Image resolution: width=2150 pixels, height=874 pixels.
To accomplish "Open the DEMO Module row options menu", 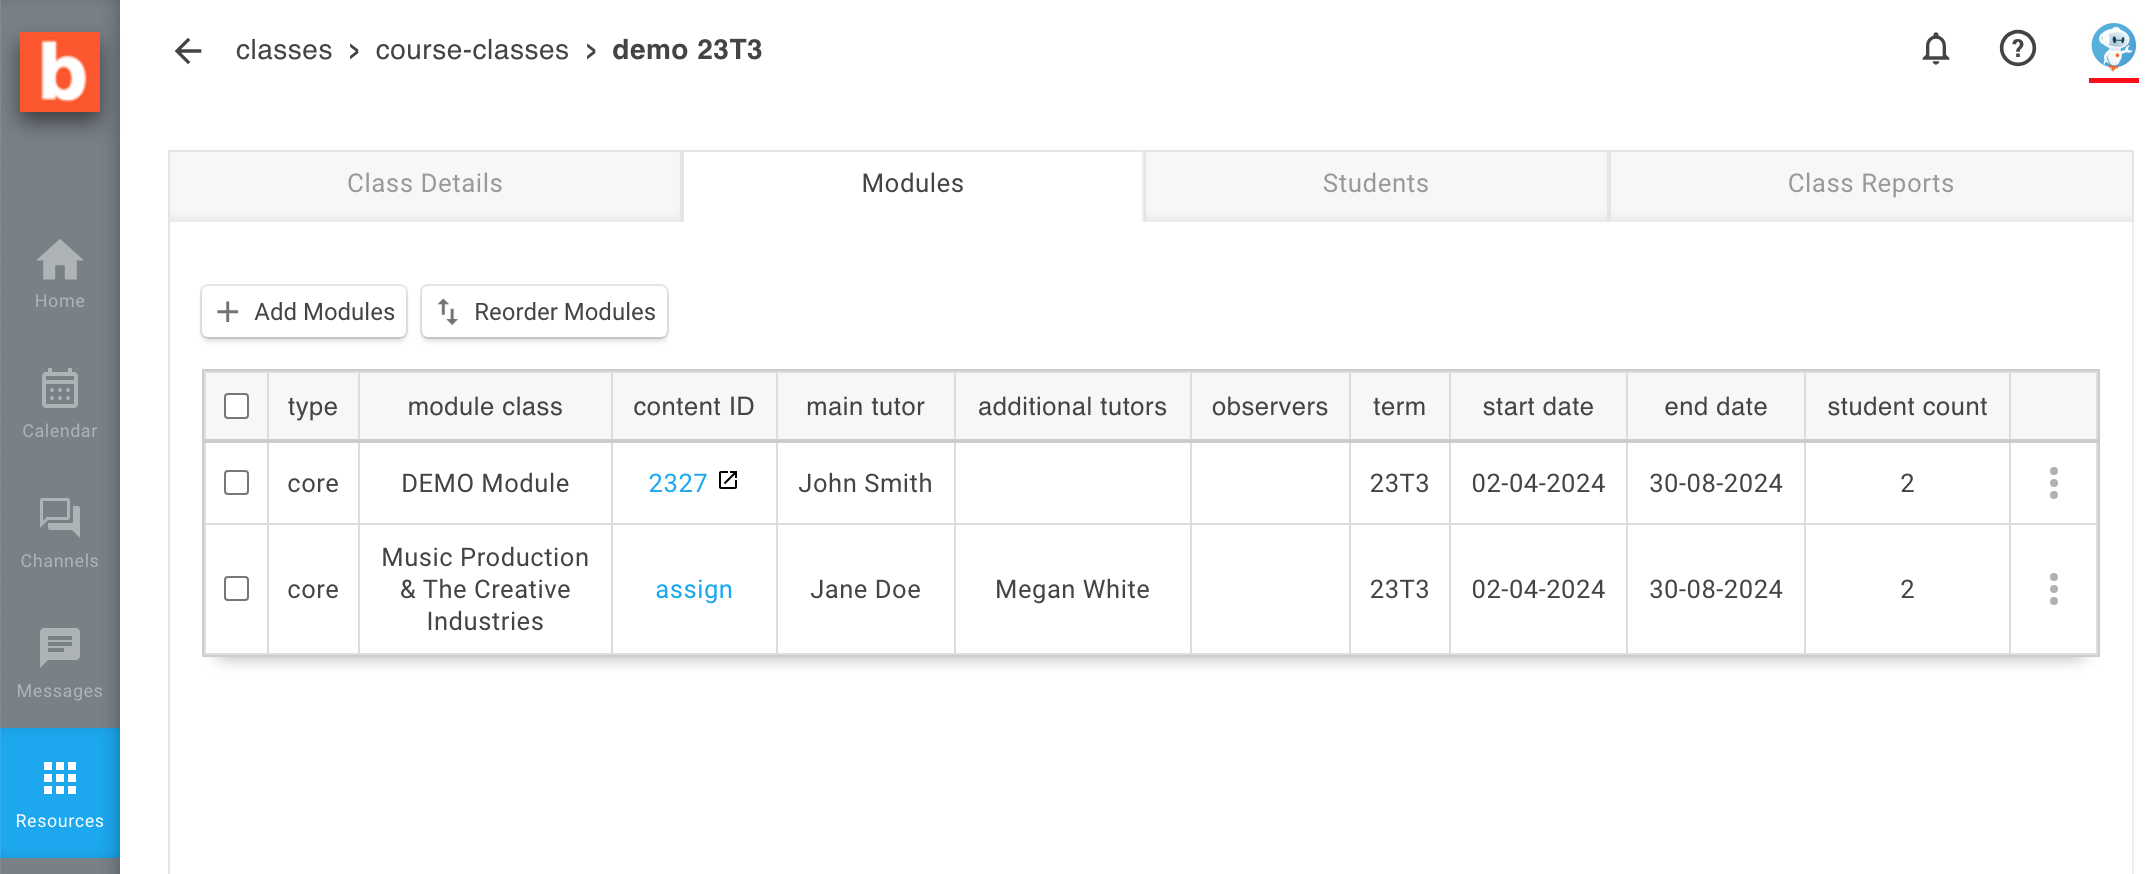I will tap(2053, 483).
